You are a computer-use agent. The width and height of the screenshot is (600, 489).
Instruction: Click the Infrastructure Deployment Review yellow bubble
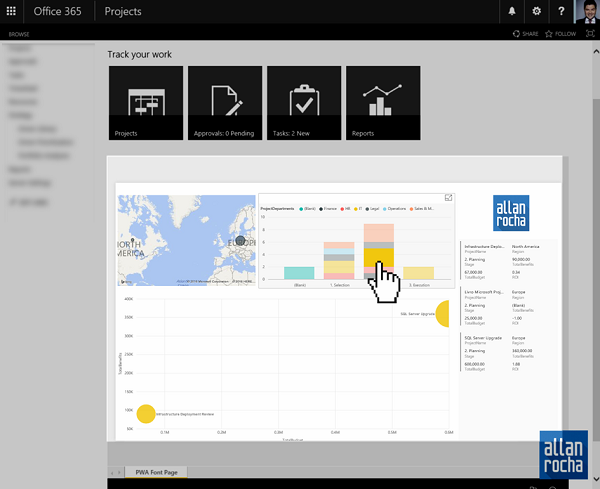145,413
